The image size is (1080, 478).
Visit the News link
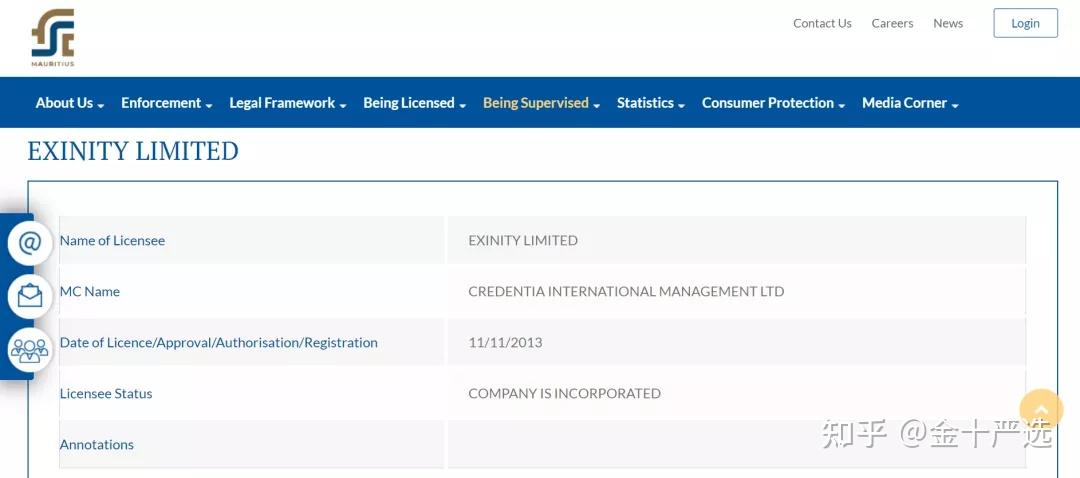(948, 23)
